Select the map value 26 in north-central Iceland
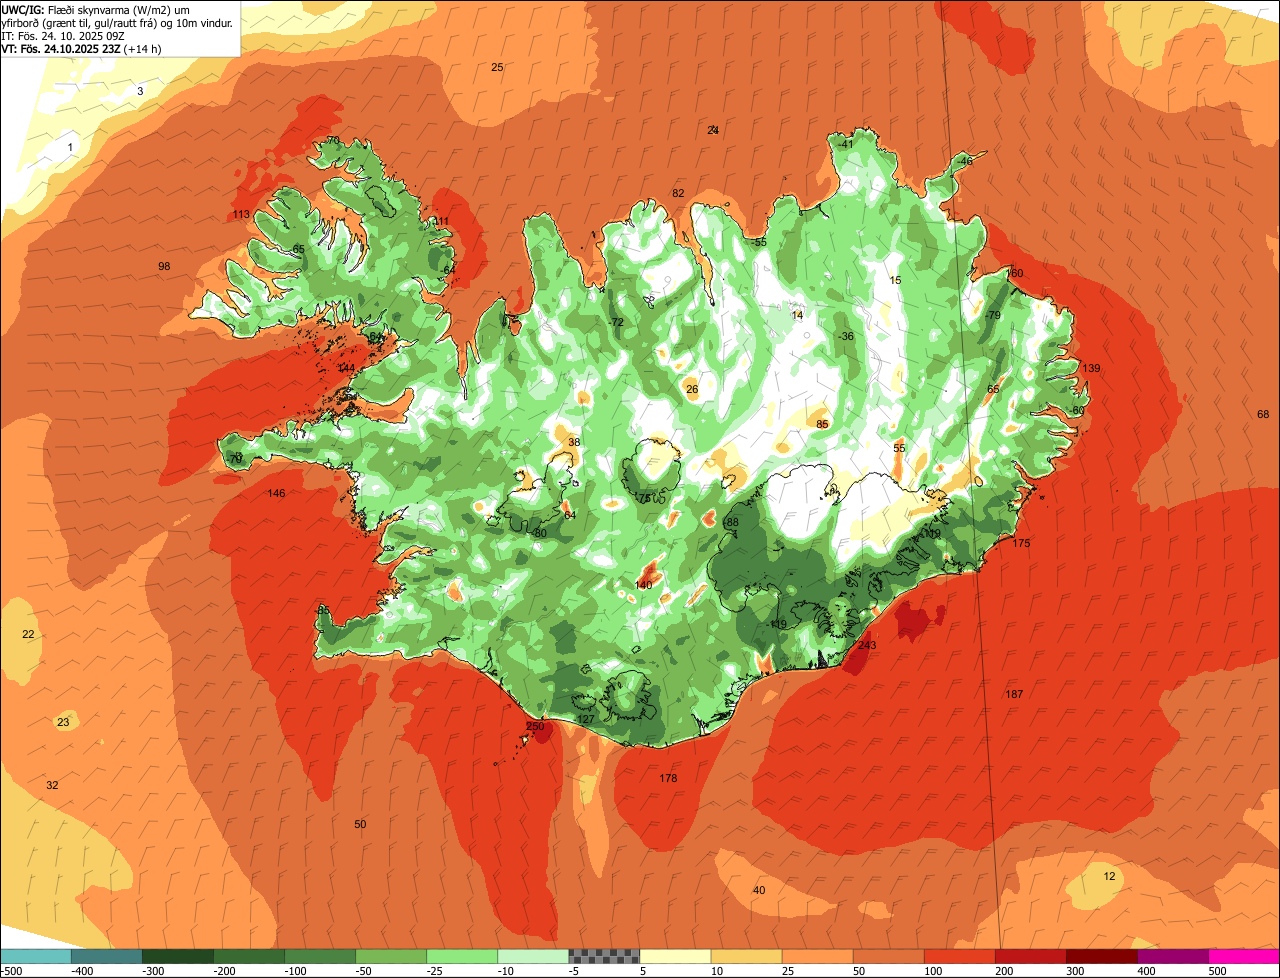 pos(692,389)
